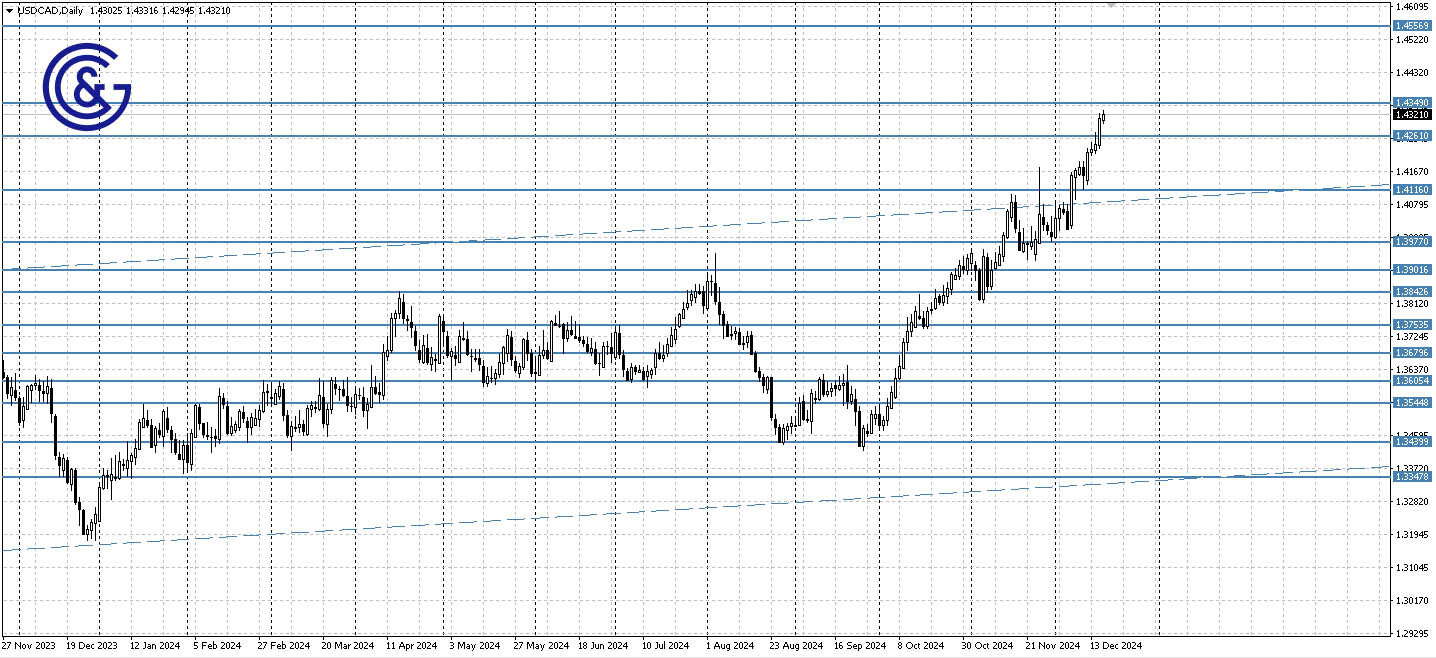This screenshot has height=658, width=1436.
Task: Click the 1.34399 level label
Action: click(x=1413, y=443)
